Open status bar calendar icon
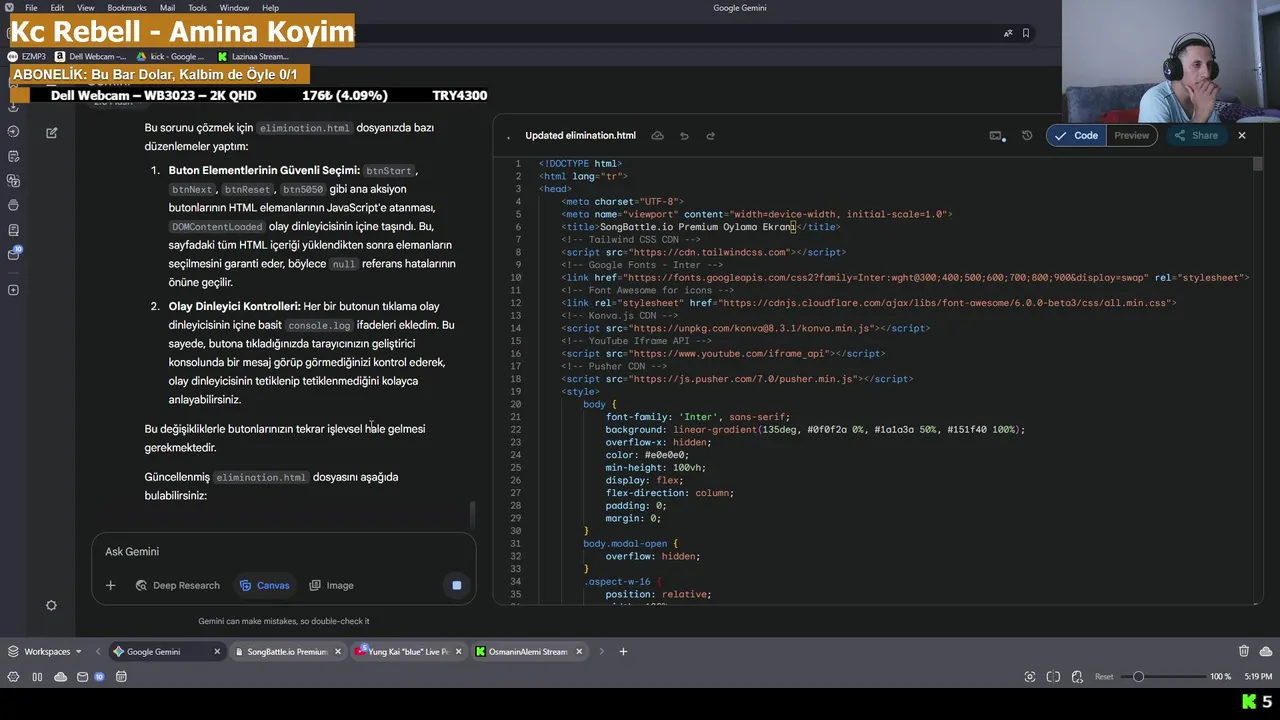 121,677
